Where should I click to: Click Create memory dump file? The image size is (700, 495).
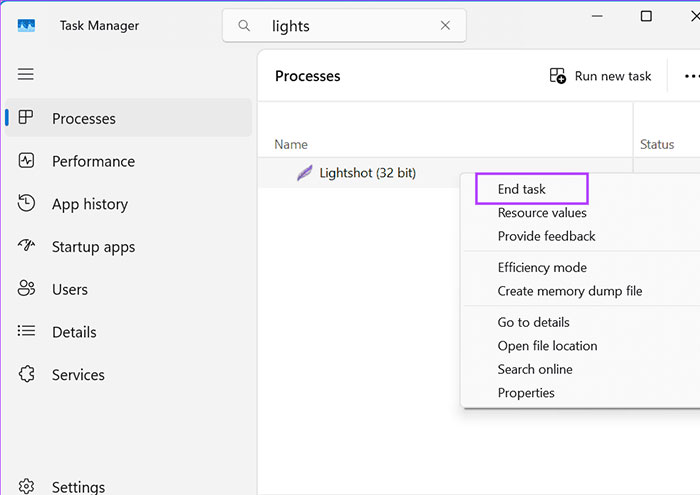click(570, 291)
